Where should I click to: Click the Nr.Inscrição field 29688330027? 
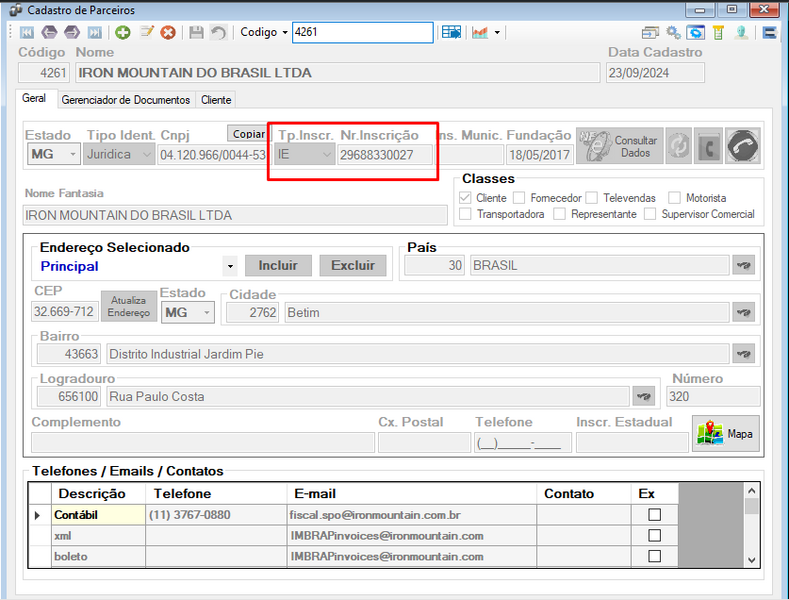point(384,155)
